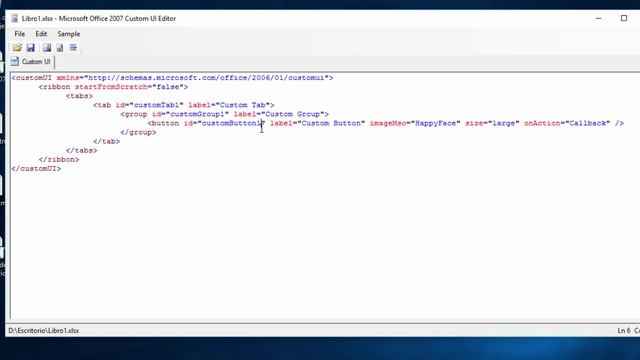Minimize the Custom UI Editor window
The image size is (640, 360).
pos(598,18)
